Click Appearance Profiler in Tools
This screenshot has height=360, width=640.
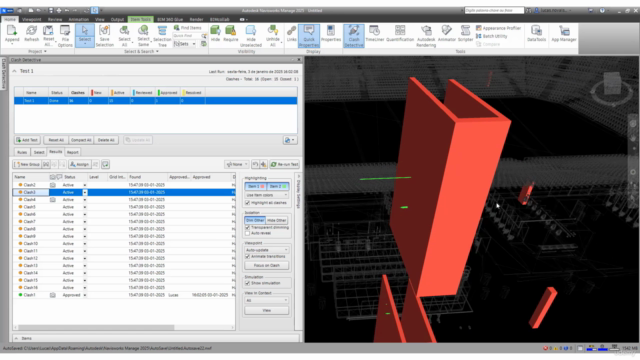tap(498, 28)
